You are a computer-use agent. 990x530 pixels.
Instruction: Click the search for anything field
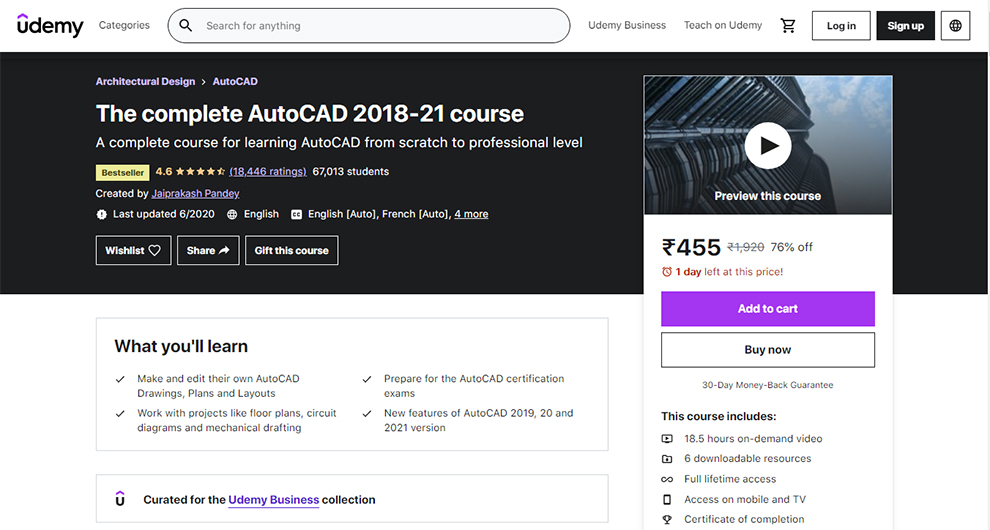tap(380, 26)
